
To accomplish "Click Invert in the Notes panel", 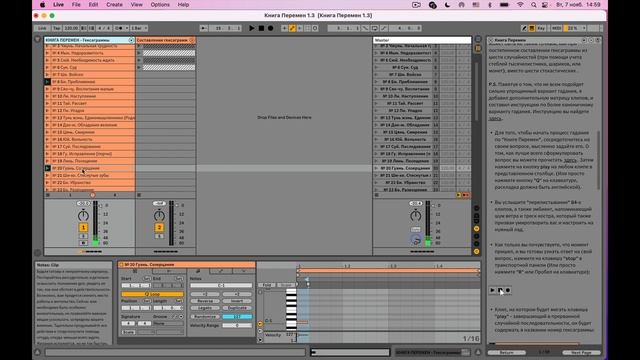I will pos(237,301).
